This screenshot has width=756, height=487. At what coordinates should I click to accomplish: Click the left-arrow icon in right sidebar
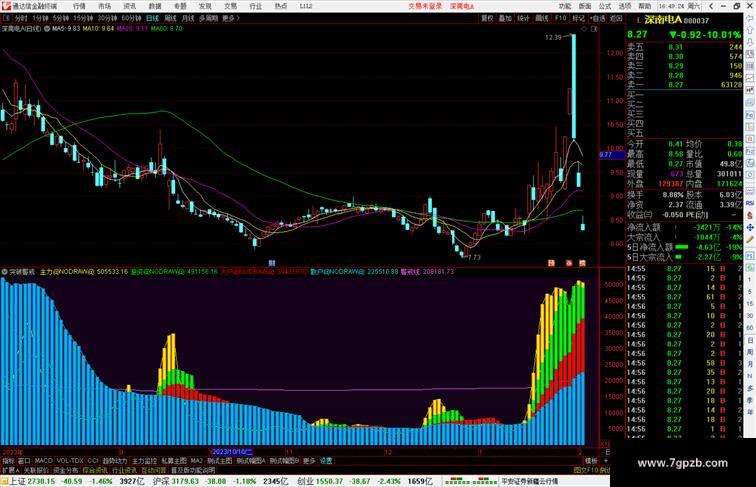750,18
